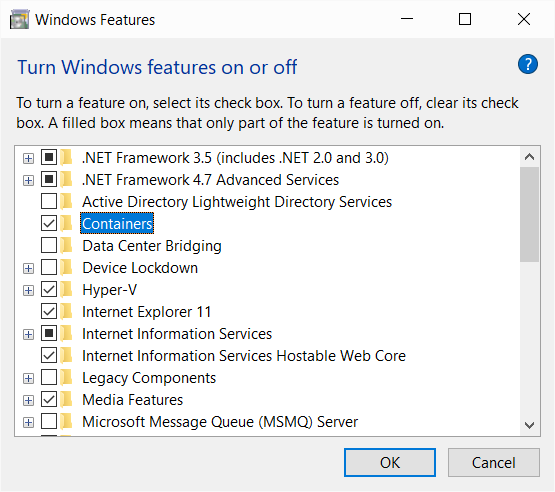Expand the Microsoft Message Queue Server node
The image size is (555, 492).
(x=28, y=422)
